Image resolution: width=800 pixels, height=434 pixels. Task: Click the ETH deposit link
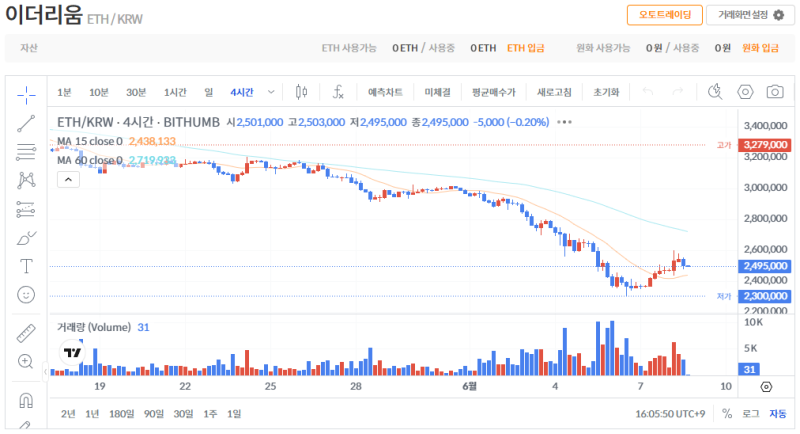click(526, 48)
